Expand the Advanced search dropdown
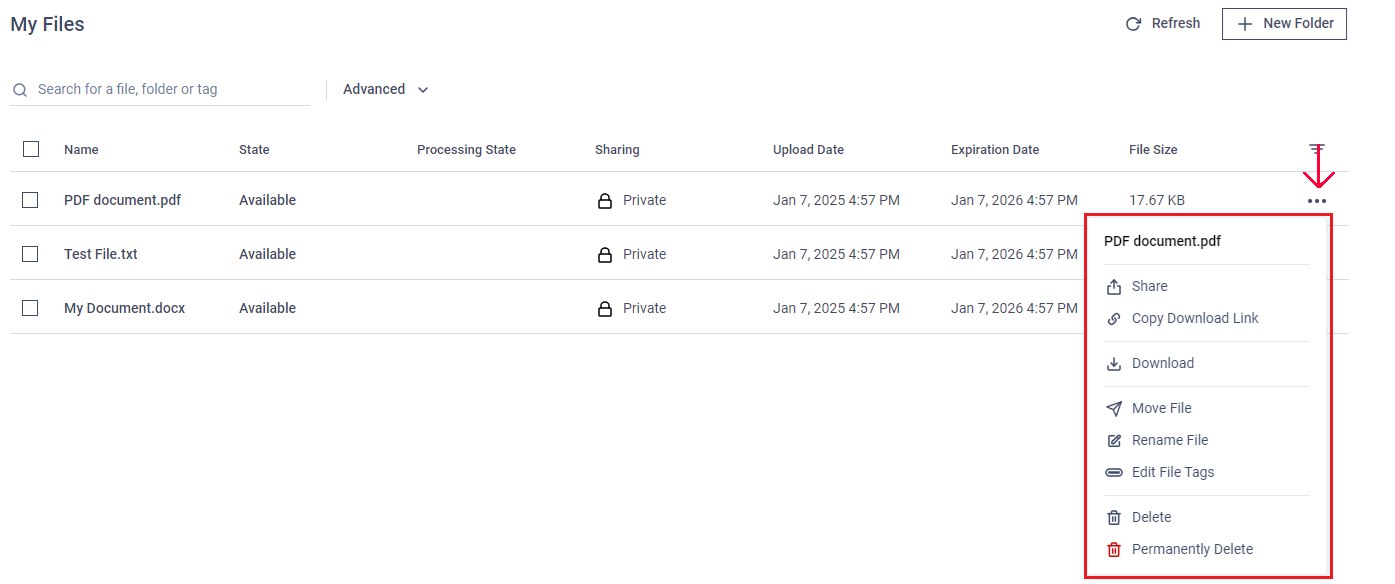 click(385, 89)
